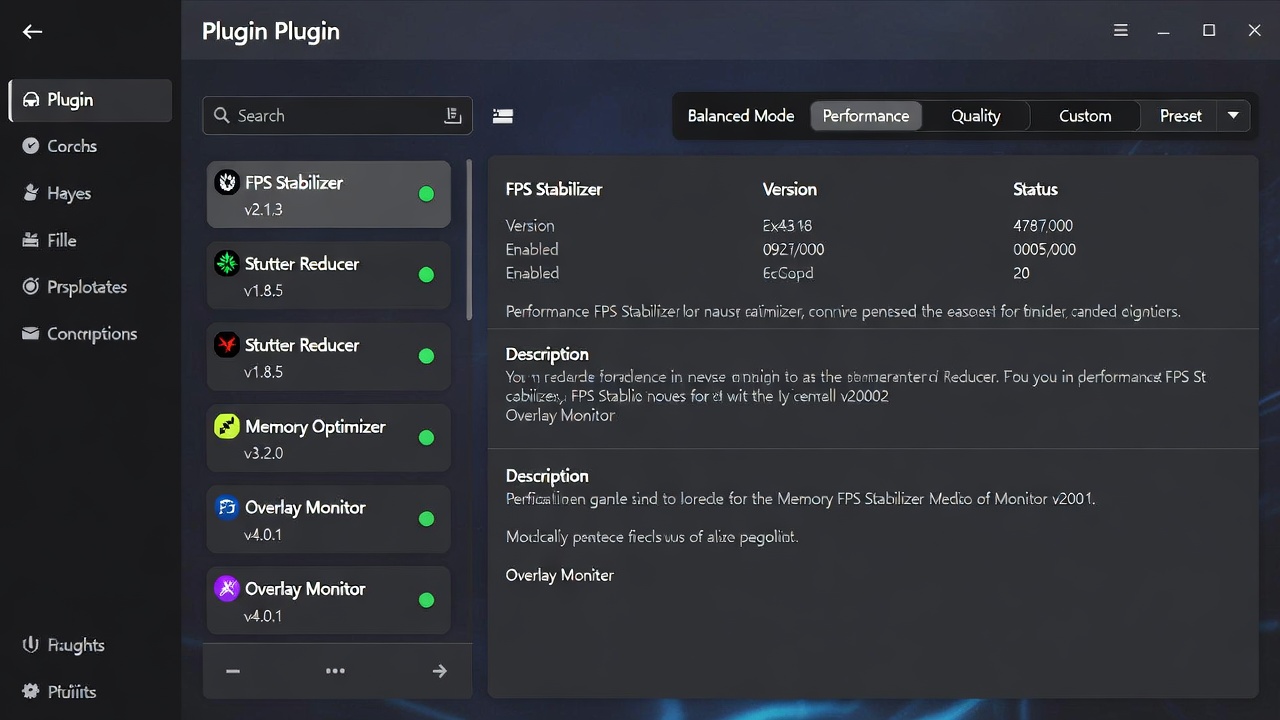The height and width of the screenshot is (720, 1280).
Task: Toggle second Stutter Reducer status dot
Action: pyautogui.click(x=426, y=356)
